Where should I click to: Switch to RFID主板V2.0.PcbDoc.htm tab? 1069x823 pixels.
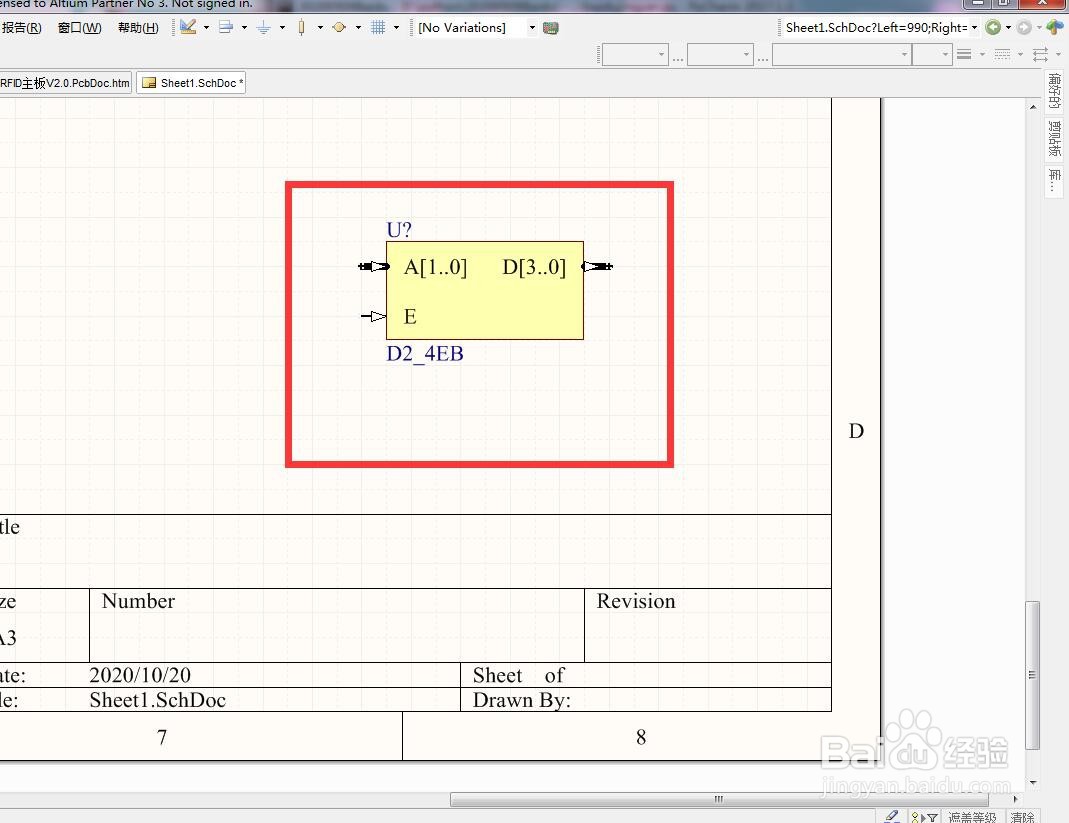(65, 83)
